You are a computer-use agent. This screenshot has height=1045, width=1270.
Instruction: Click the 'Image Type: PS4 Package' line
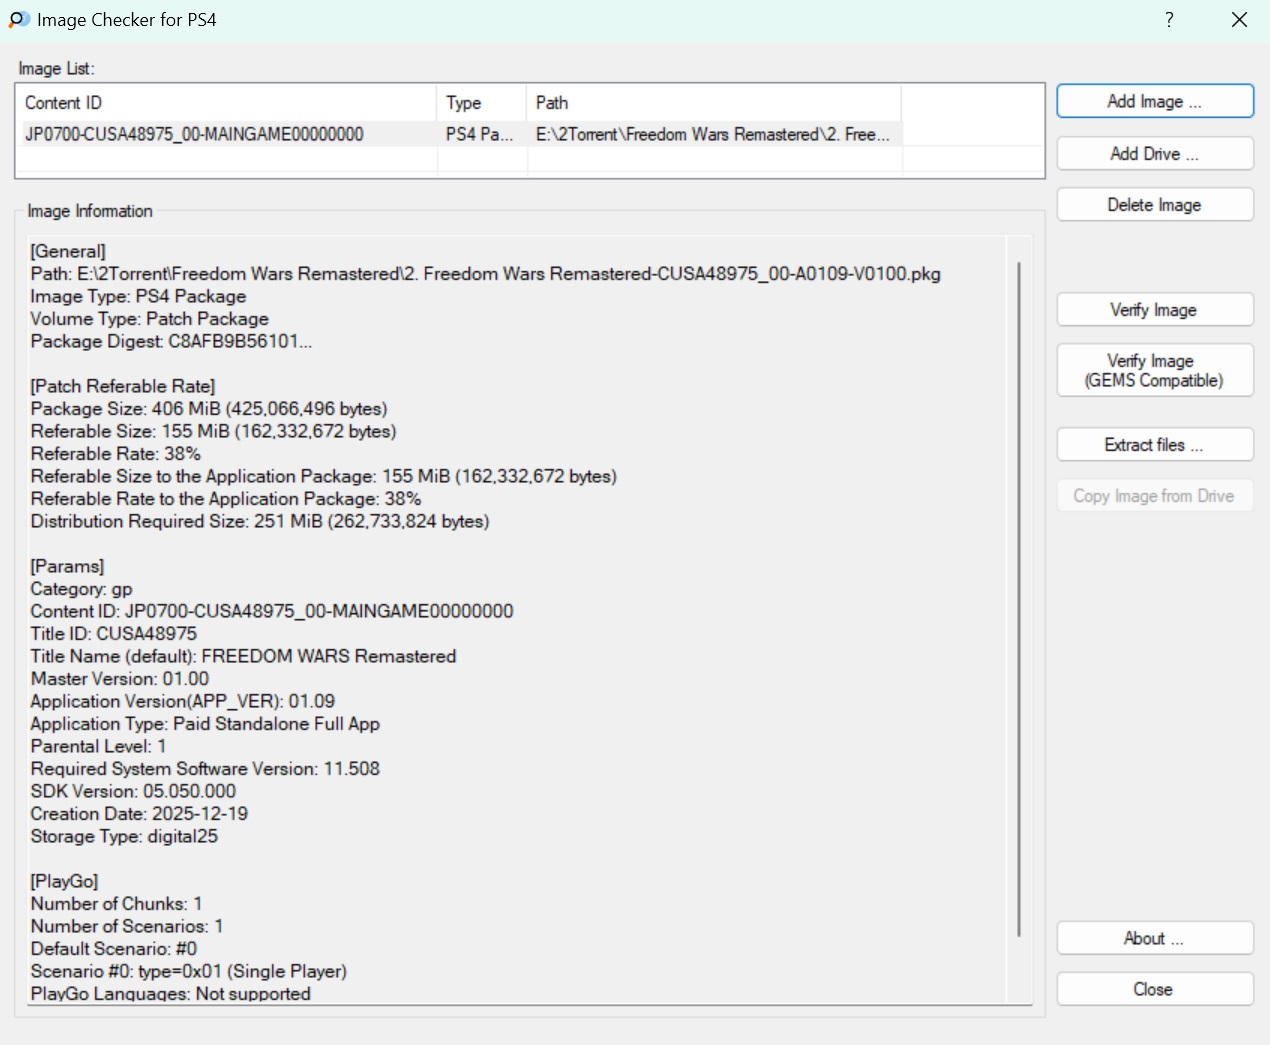coord(138,296)
